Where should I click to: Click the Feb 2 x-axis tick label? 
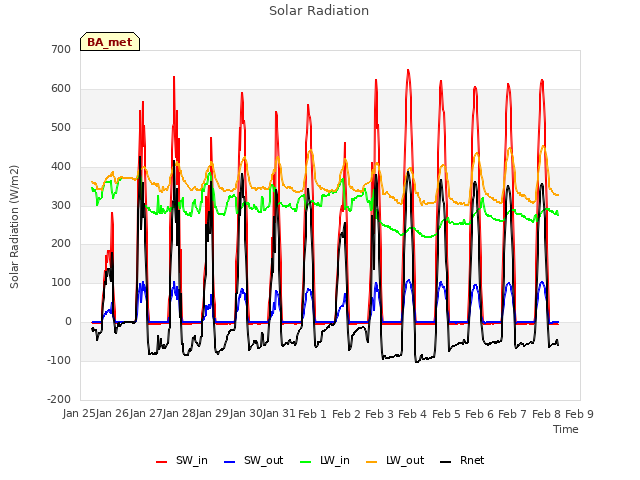coord(346,414)
